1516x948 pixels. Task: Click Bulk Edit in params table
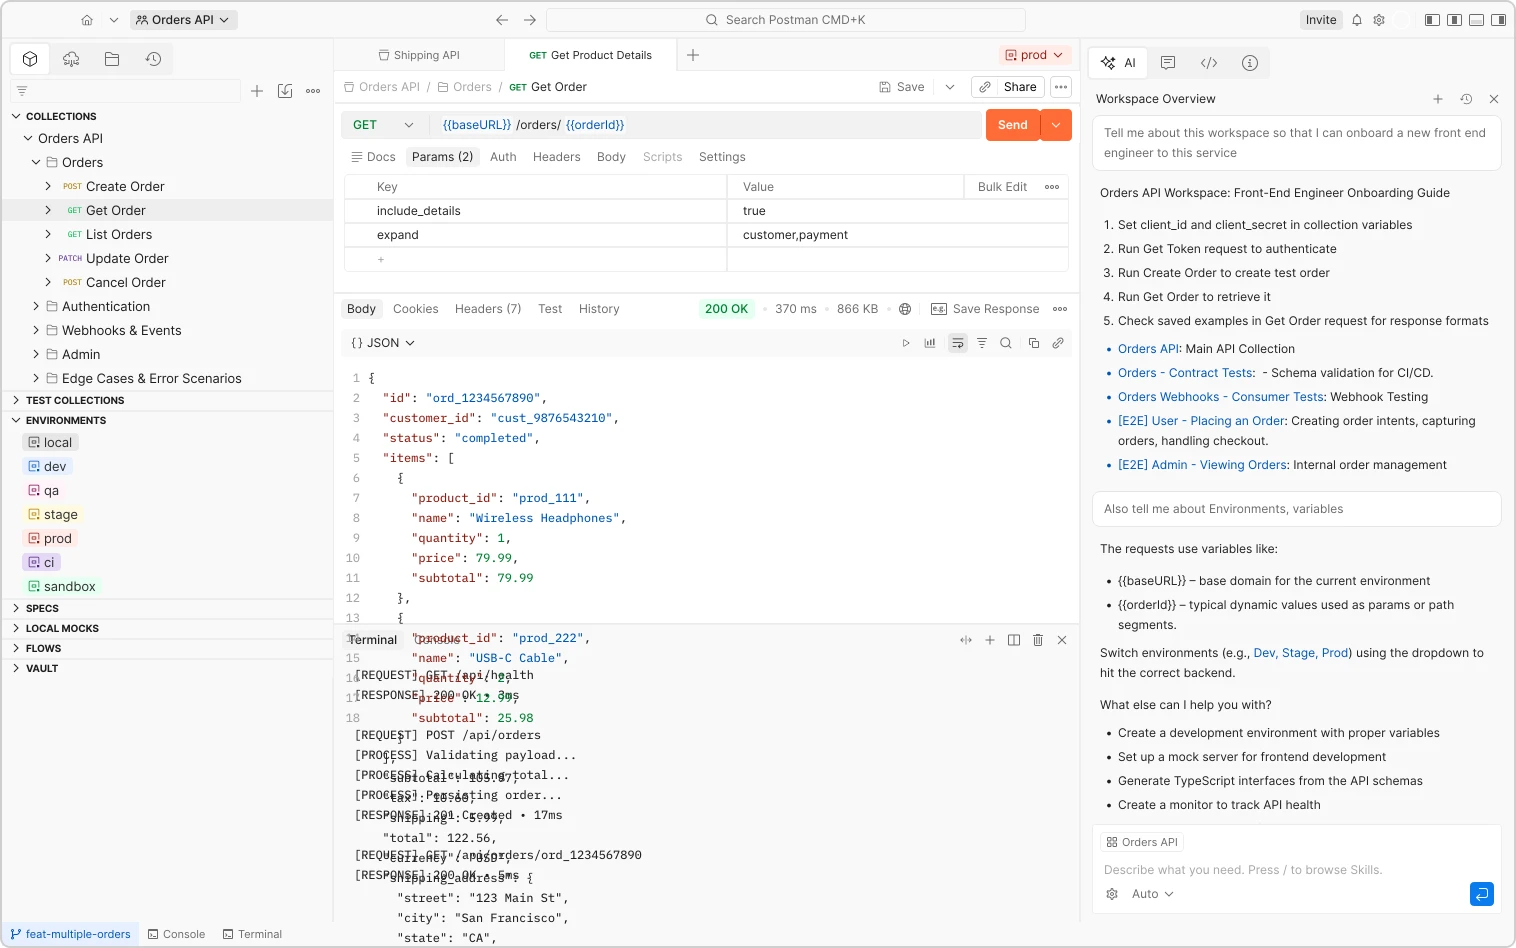pyautogui.click(x=1003, y=187)
